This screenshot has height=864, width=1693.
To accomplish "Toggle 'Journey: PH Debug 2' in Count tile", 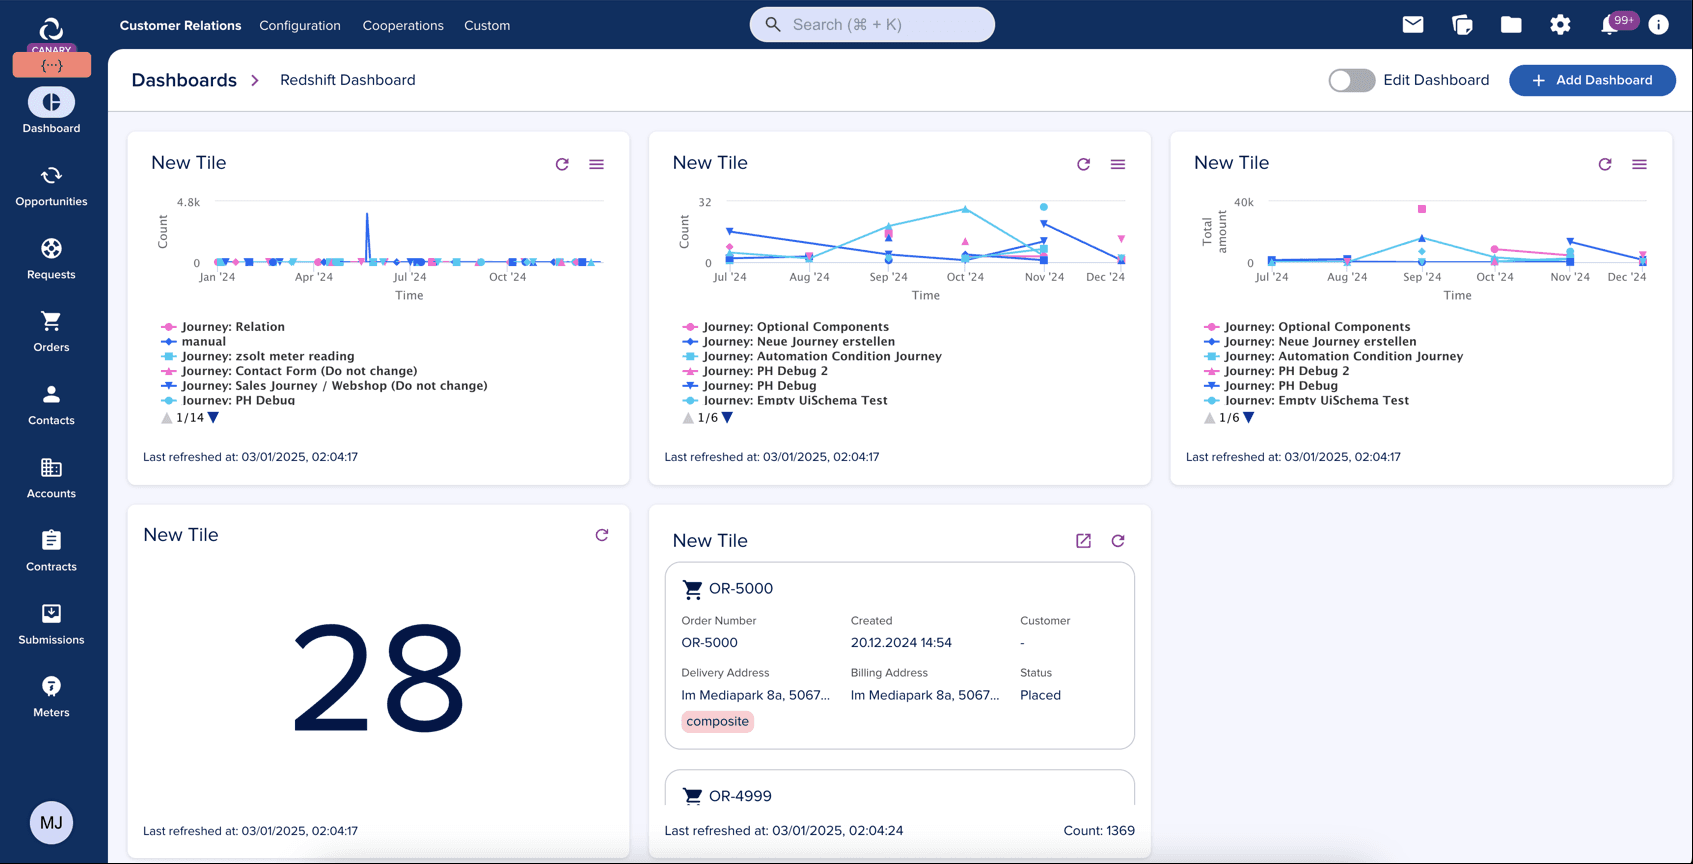I will (x=755, y=371).
